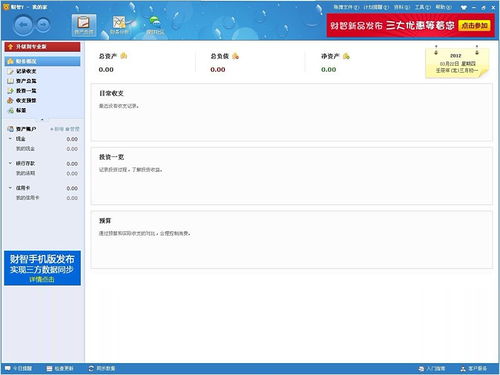This screenshot has width=500, height=375.
Task: Open the 帮助 menu
Action: [x=443, y=7]
